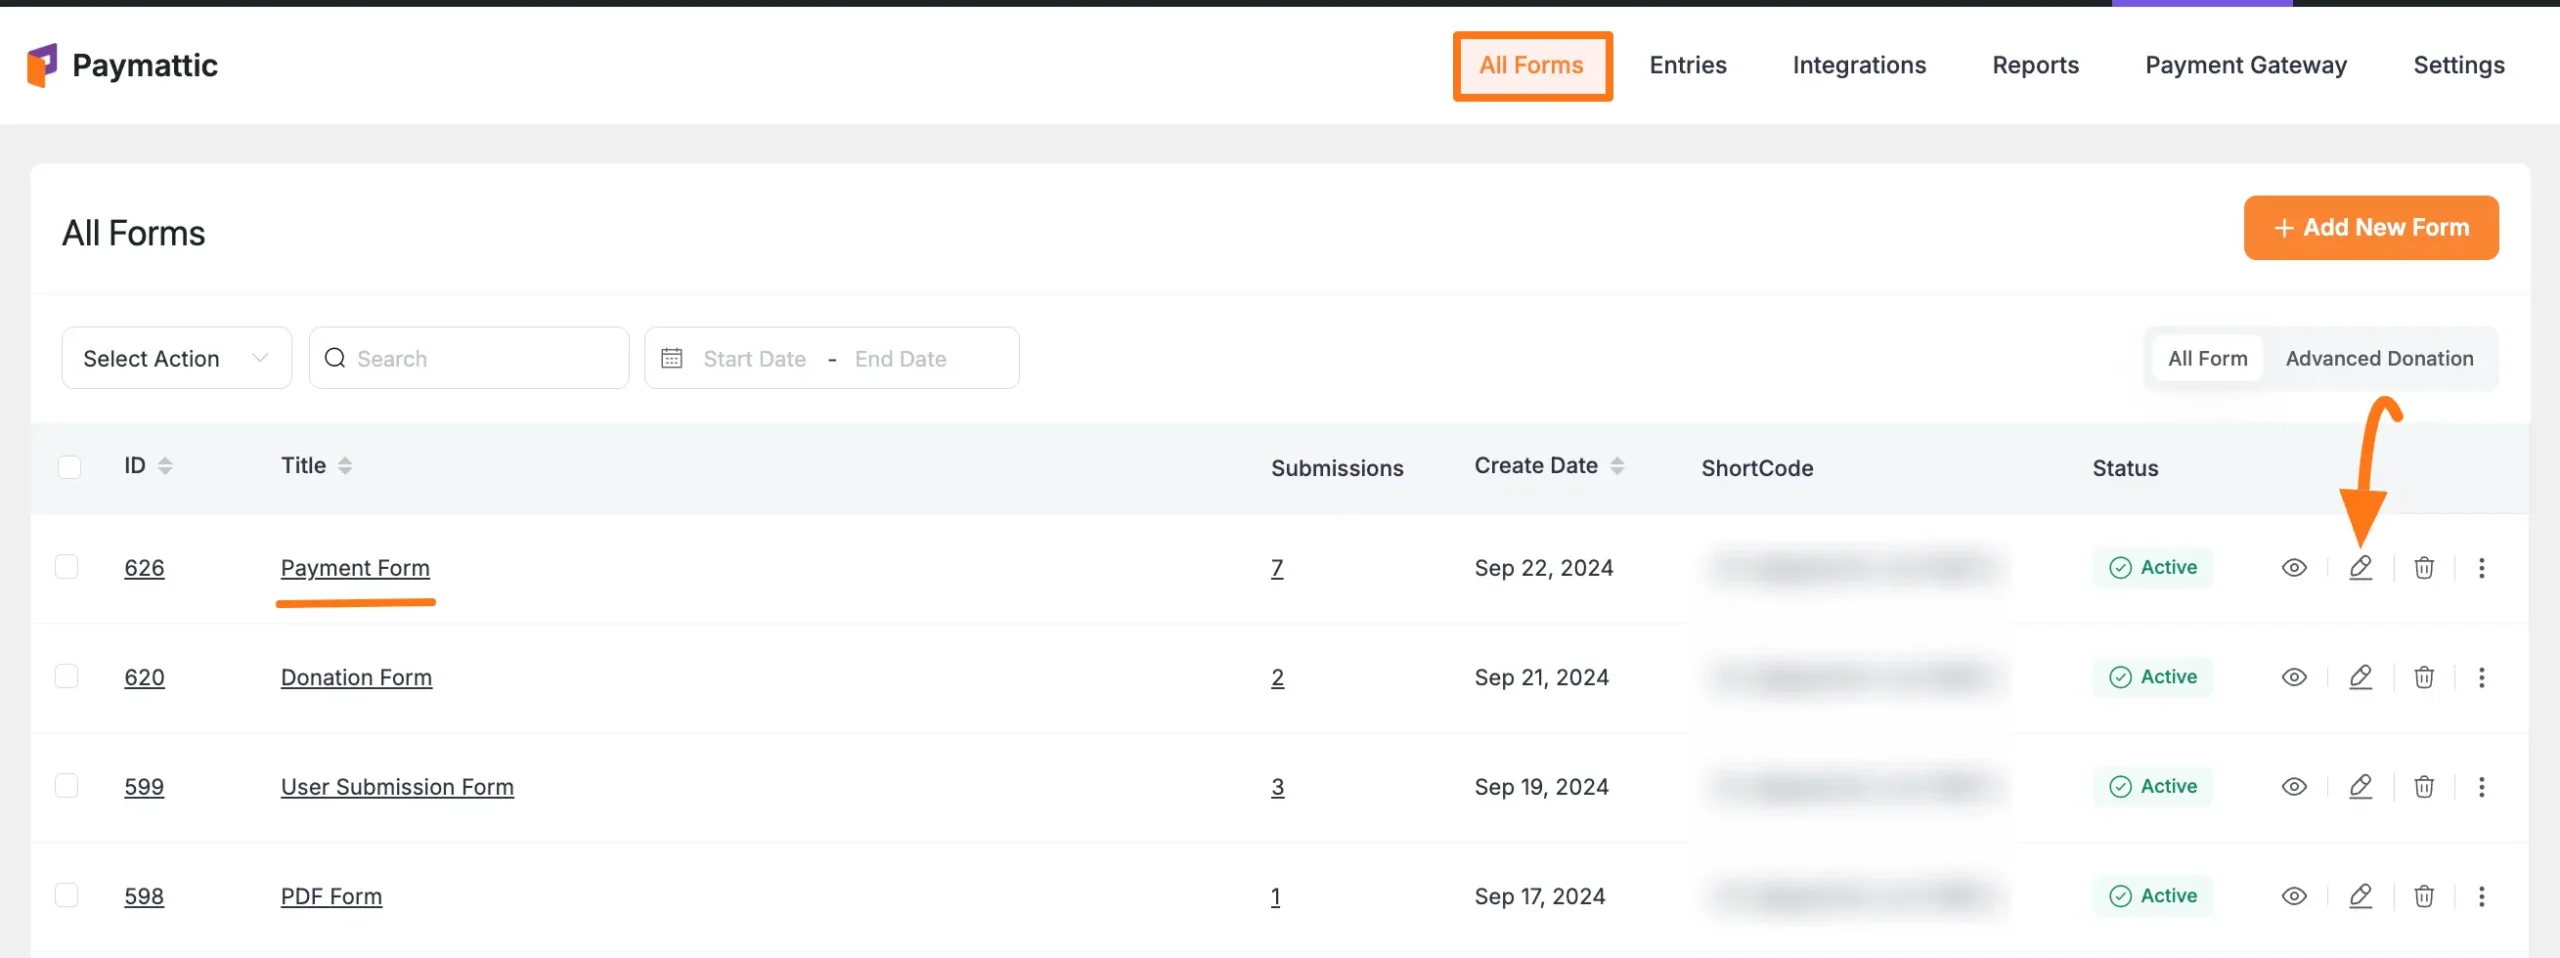The width and height of the screenshot is (2560, 958).
Task: Go to the Entries tab
Action: (x=1687, y=66)
